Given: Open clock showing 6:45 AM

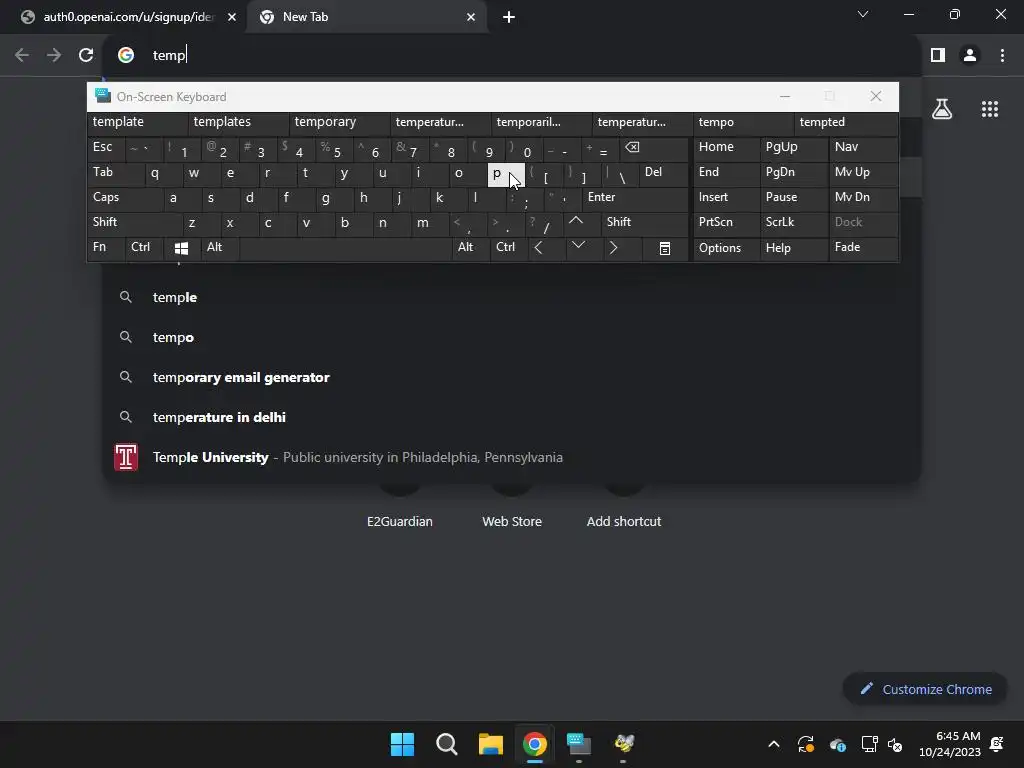Looking at the screenshot, I should 950,744.
